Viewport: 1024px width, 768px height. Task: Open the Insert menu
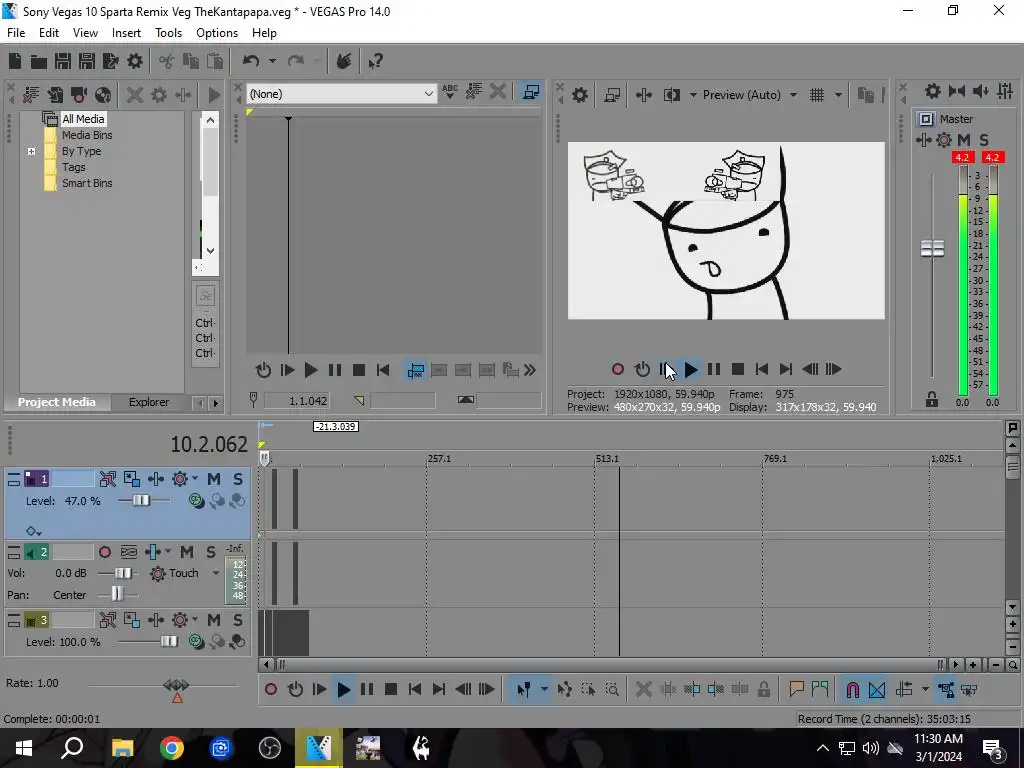pos(126,33)
